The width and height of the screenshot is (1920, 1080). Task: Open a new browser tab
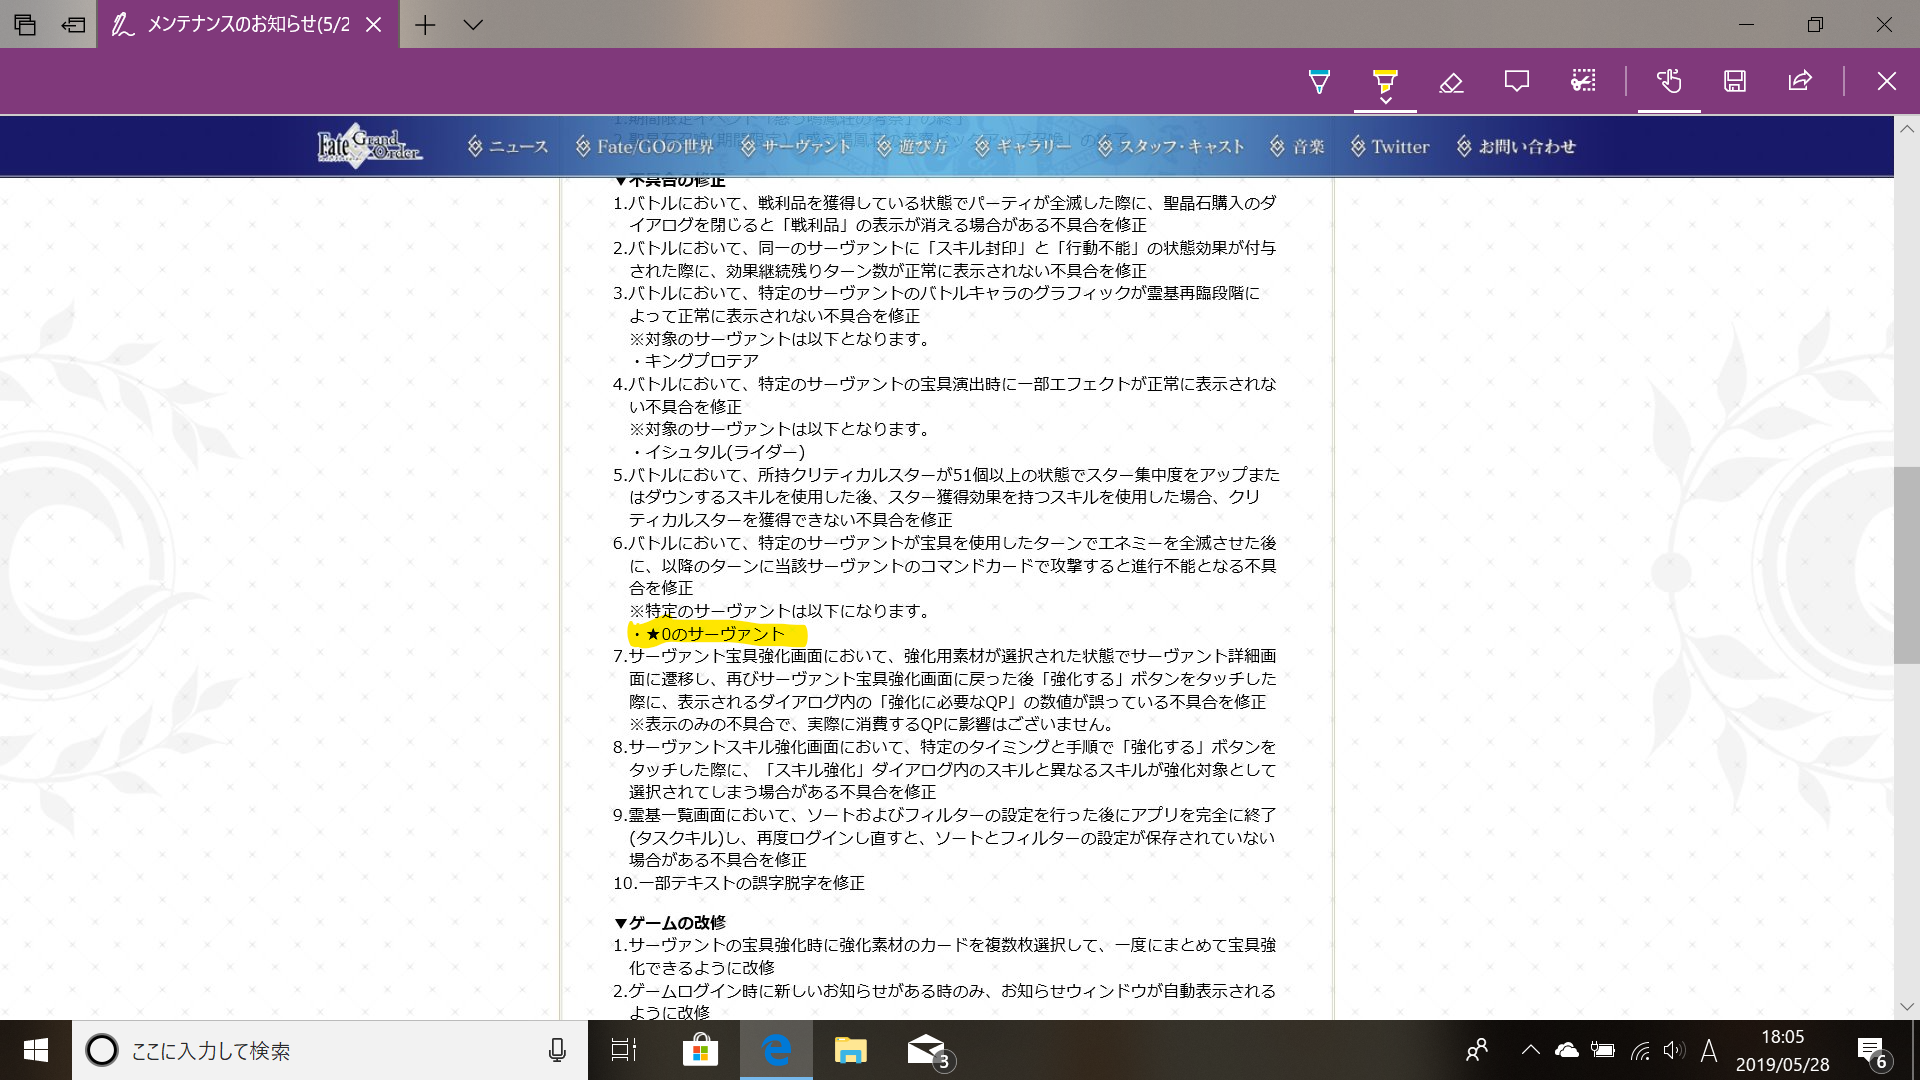(425, 24)
